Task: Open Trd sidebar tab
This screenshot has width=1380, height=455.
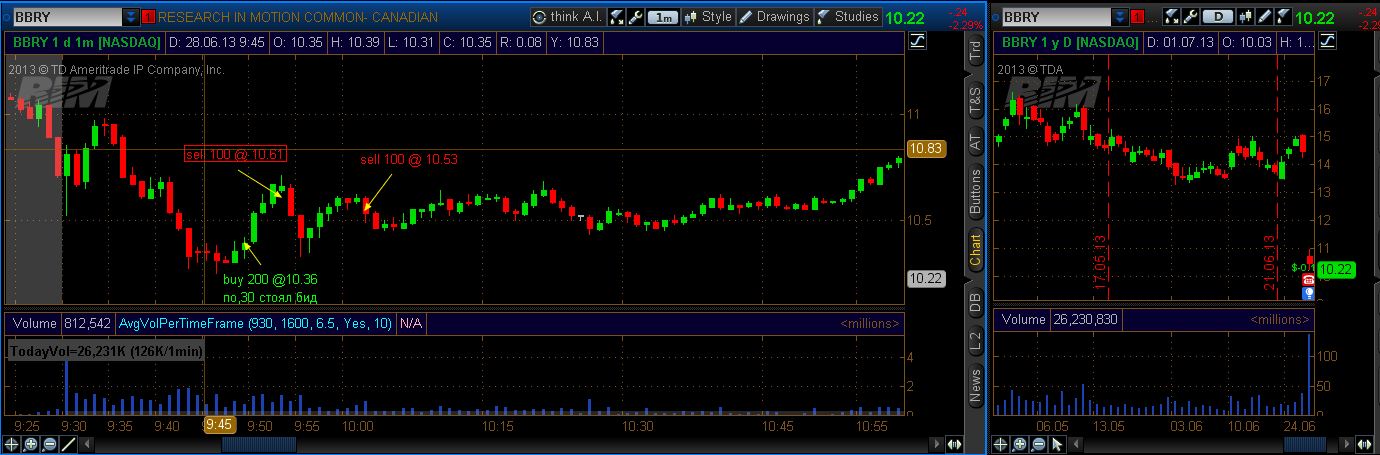Action: pyautogui.click(x=975, y=52)
